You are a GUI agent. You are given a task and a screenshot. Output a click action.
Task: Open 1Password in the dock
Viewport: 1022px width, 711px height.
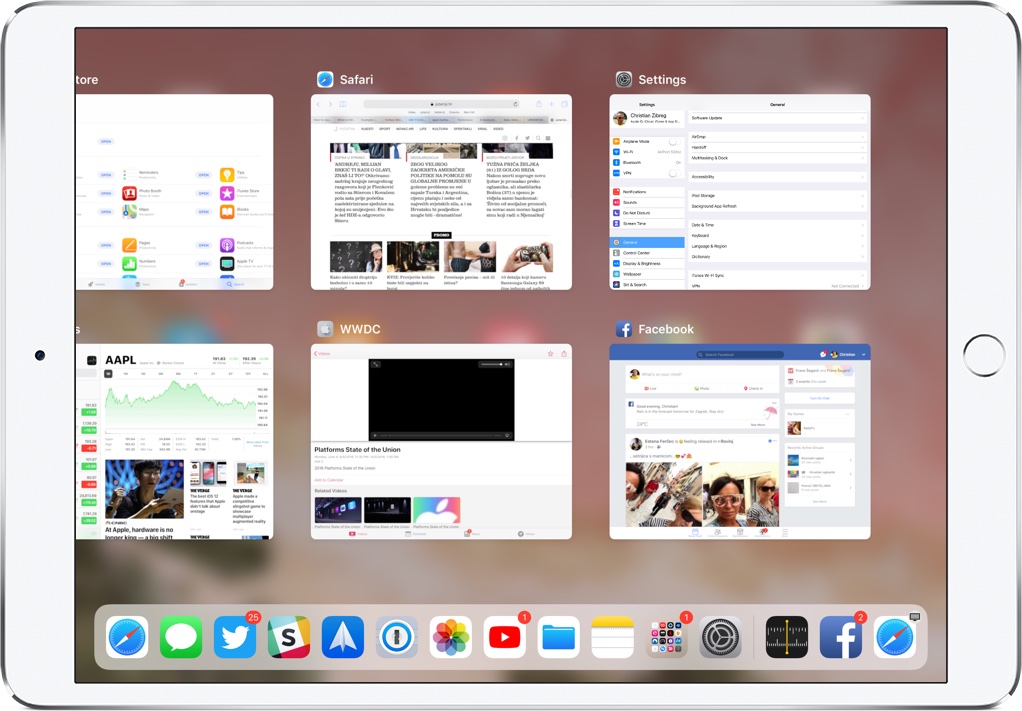[397, 637]
